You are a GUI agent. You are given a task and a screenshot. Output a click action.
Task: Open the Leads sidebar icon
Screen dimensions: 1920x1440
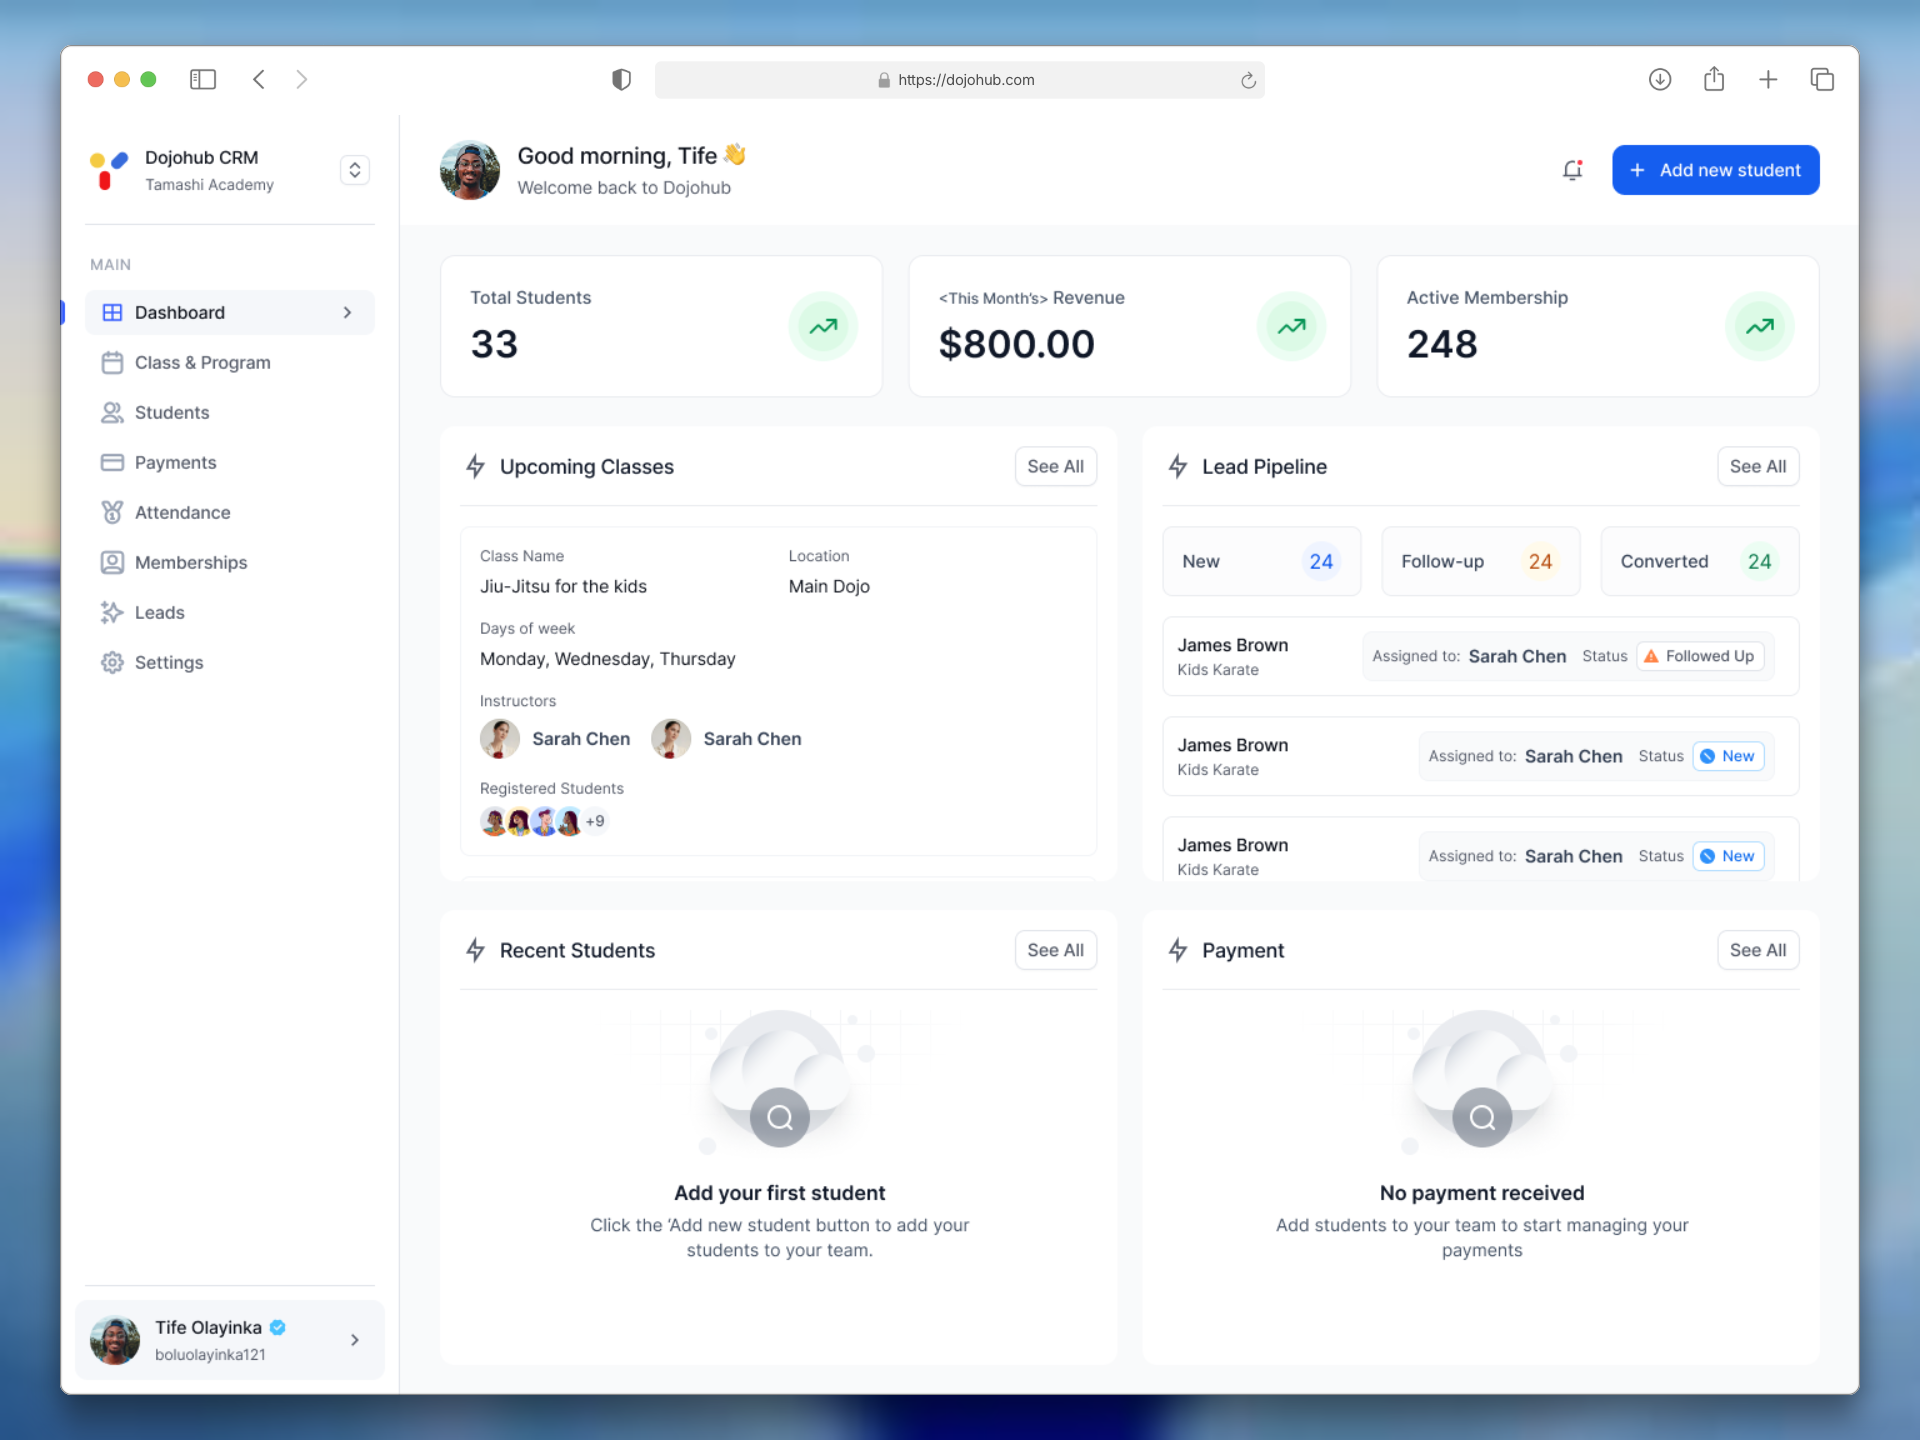113,612
